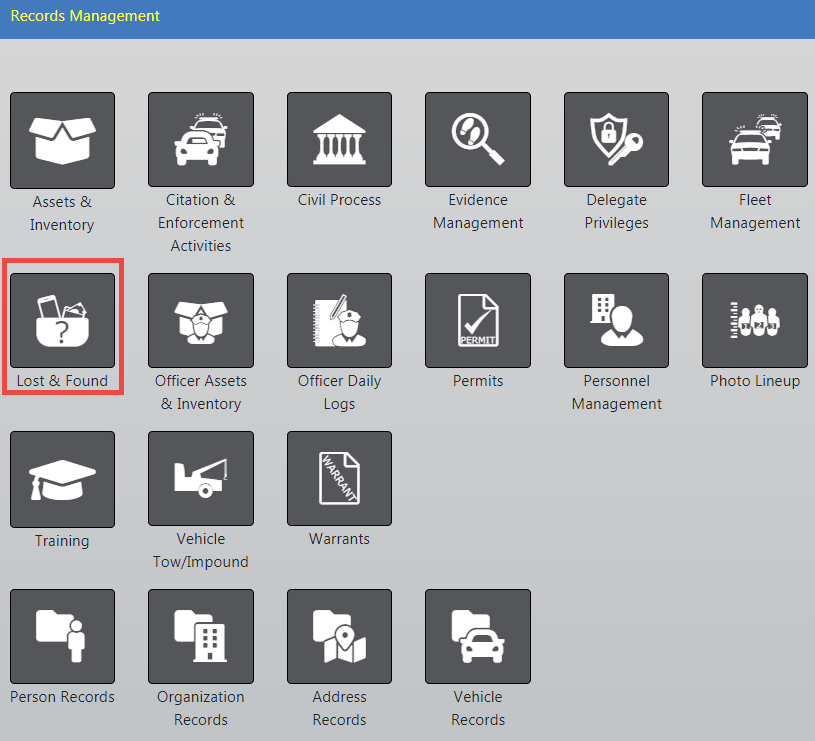Click the Records Management header title

tap(85, 16)
